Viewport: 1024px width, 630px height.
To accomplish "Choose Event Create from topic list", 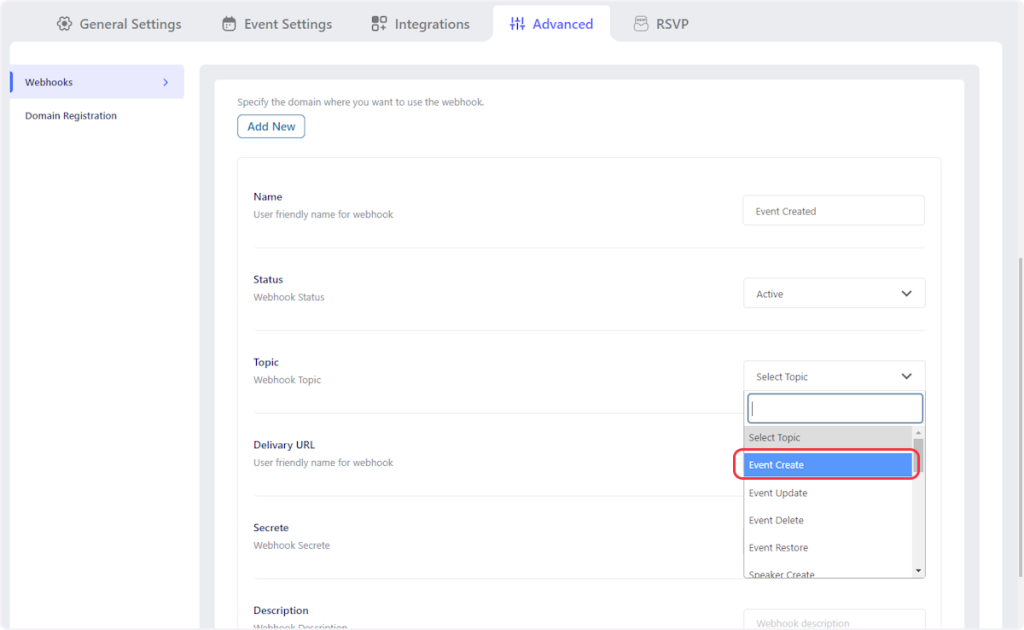I will pos(827,465).
